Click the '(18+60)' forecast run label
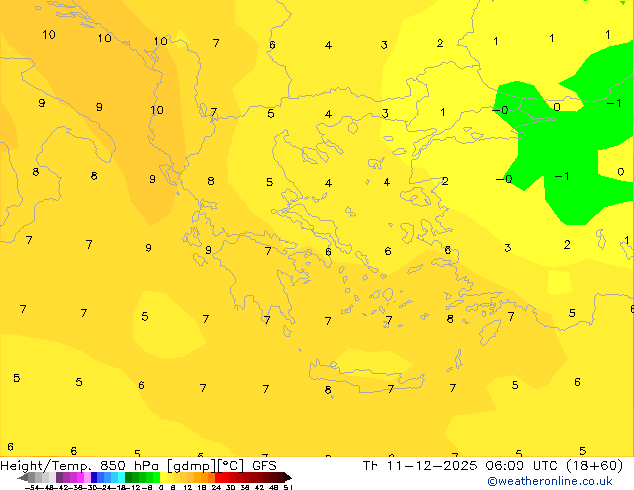Screen dimensions: 634x490 coord(594,466)
